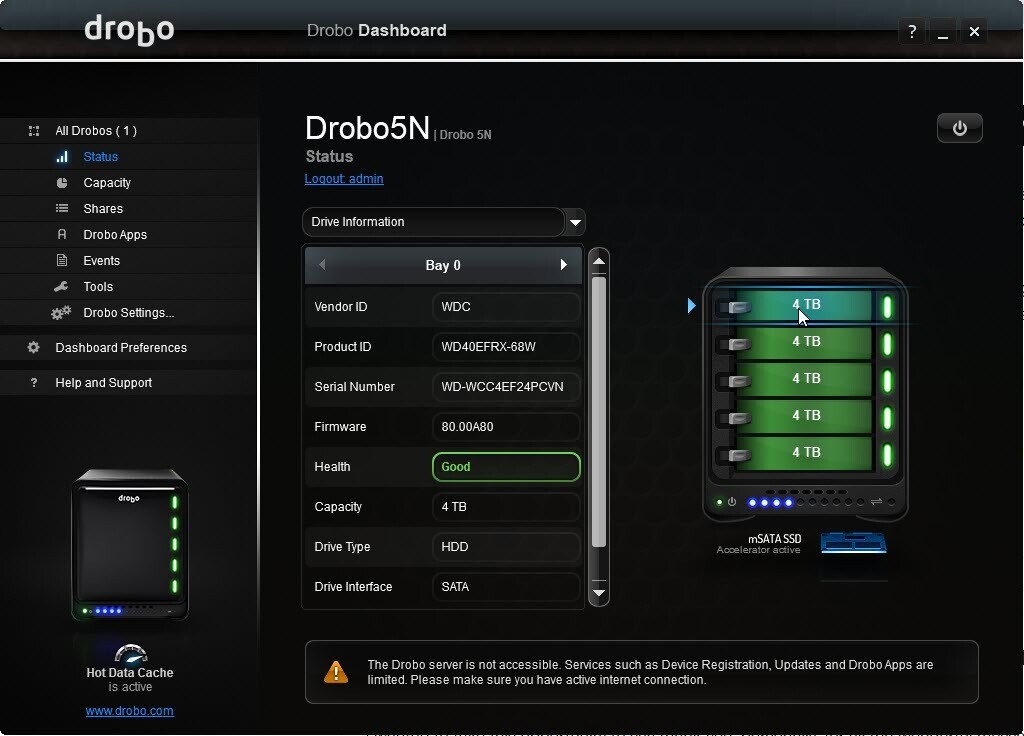Screen dimensions: 1024x736
Task: Click the Capacity pie-chart icon
Action: point(62,183)
